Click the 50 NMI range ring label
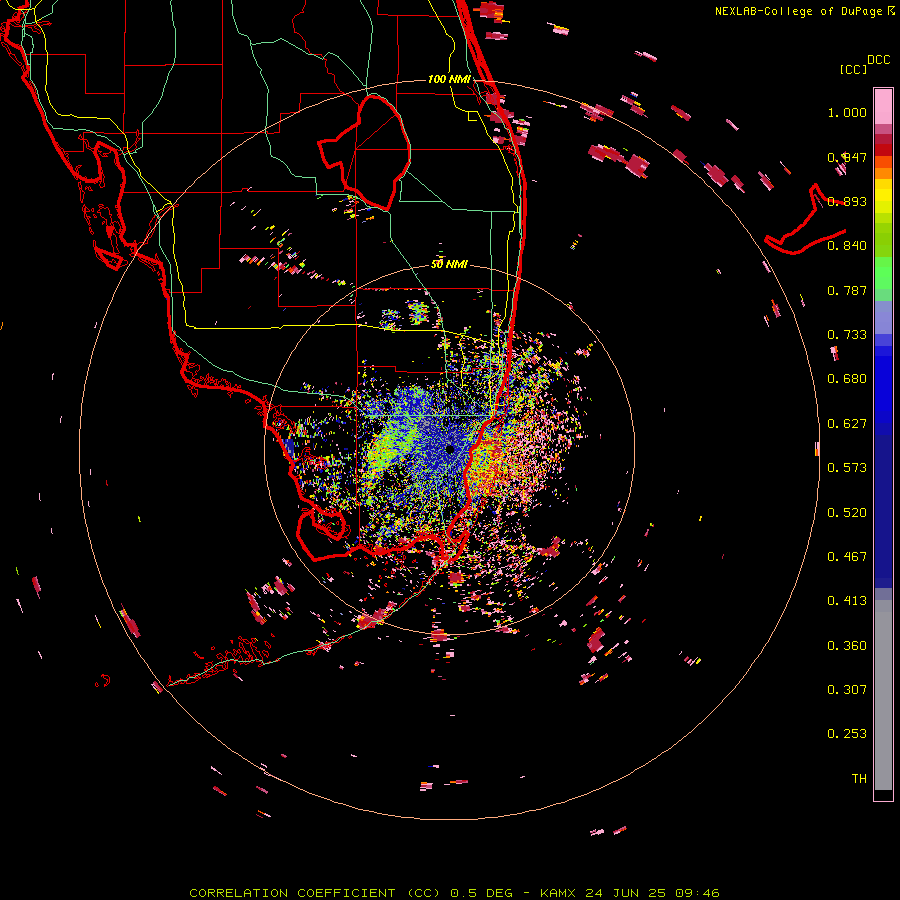The width and height of the screenshot is (900, 900). point(449,265)
